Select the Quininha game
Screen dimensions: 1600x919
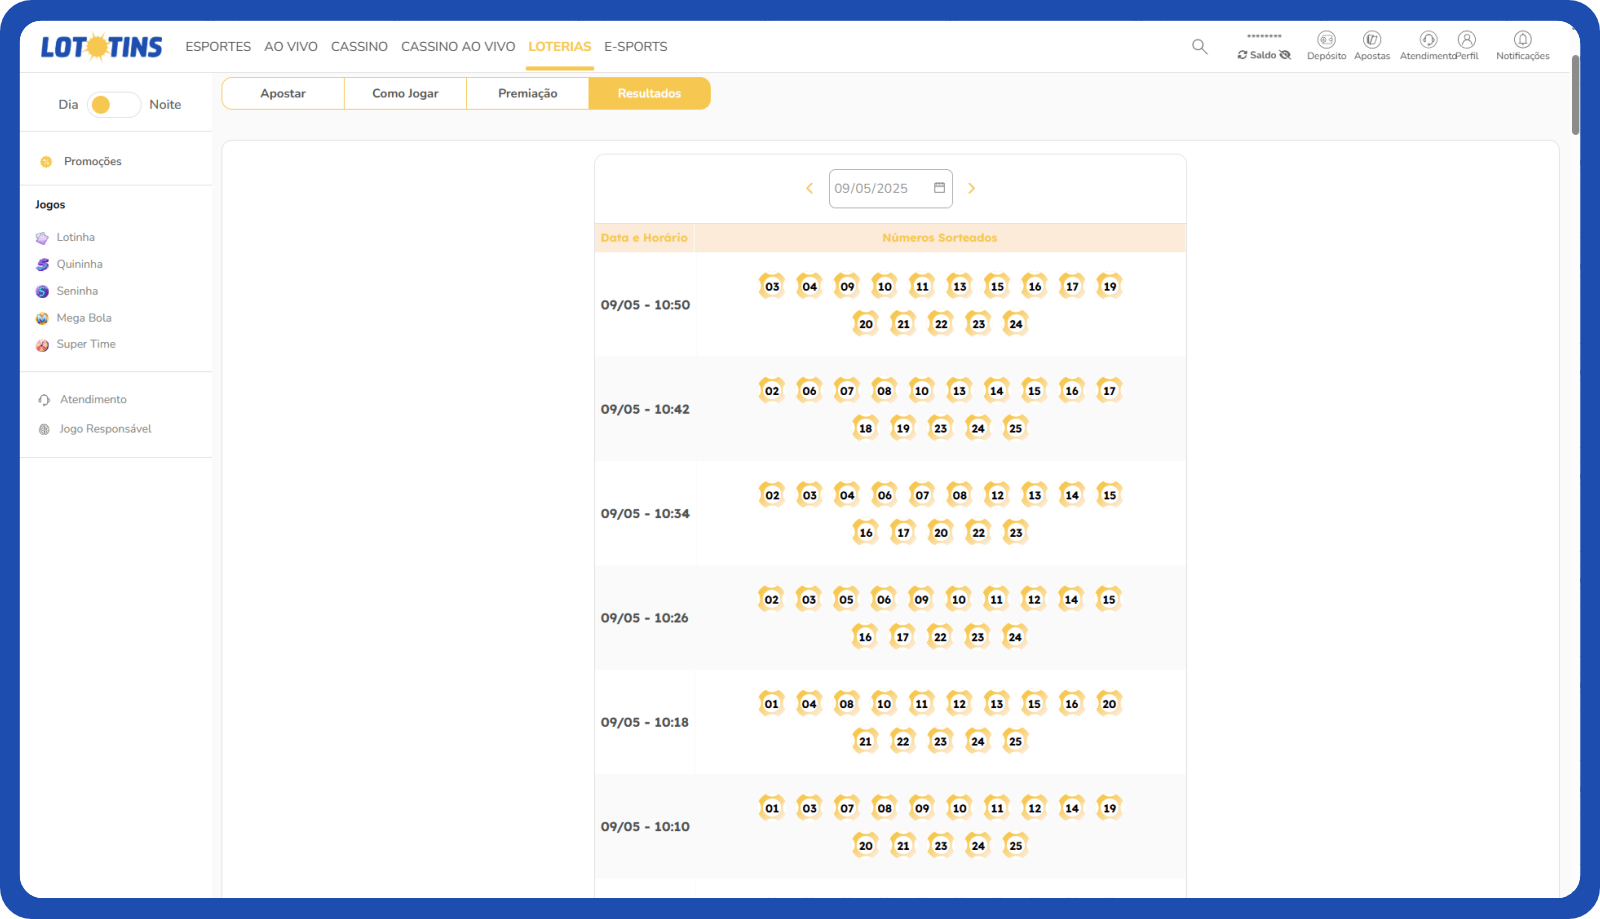click(x=80, y=265)
